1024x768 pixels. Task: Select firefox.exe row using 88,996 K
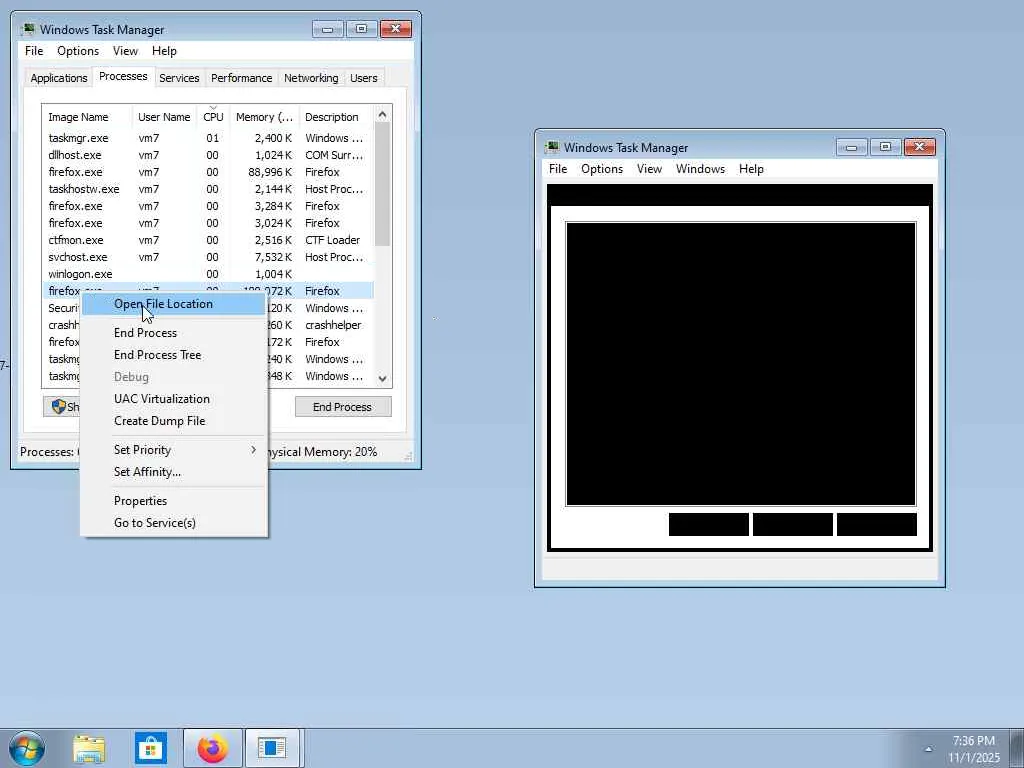pos(208,172)
